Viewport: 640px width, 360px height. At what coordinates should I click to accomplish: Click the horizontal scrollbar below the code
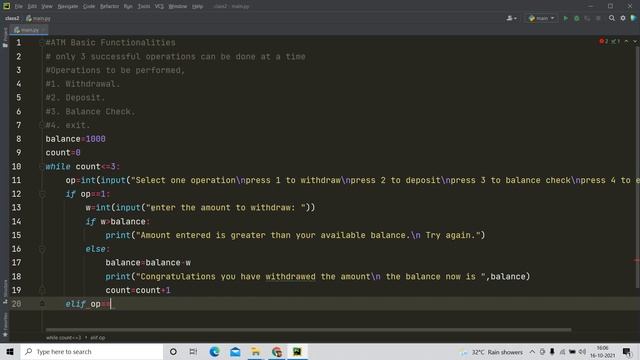point(308,330)
